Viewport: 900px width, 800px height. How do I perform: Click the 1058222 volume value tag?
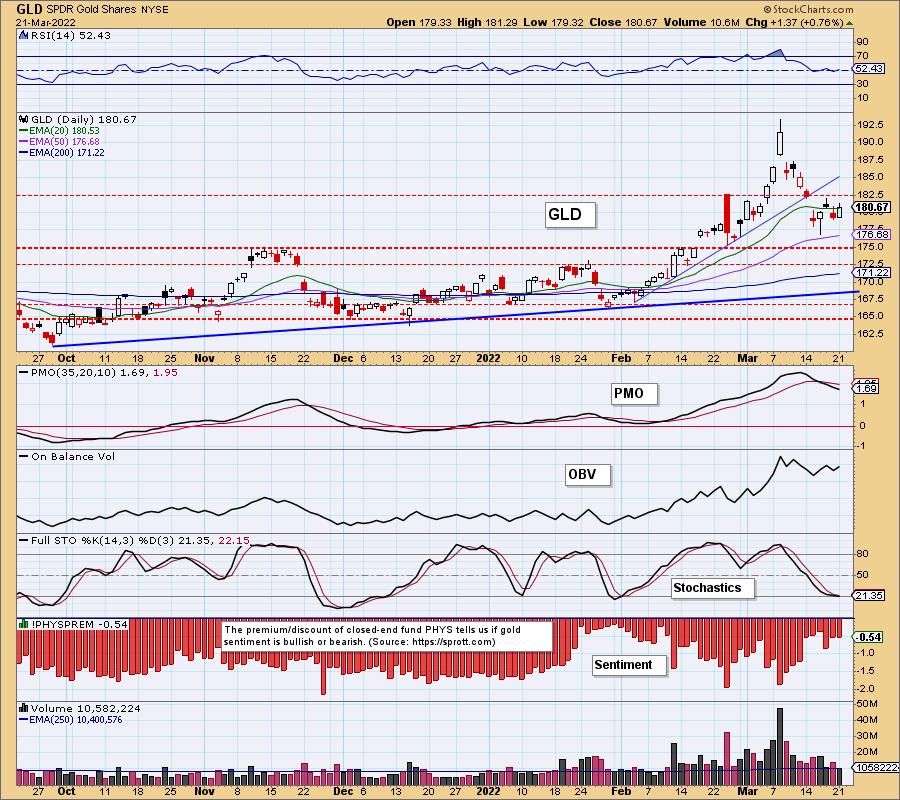[x=875, y=767]
